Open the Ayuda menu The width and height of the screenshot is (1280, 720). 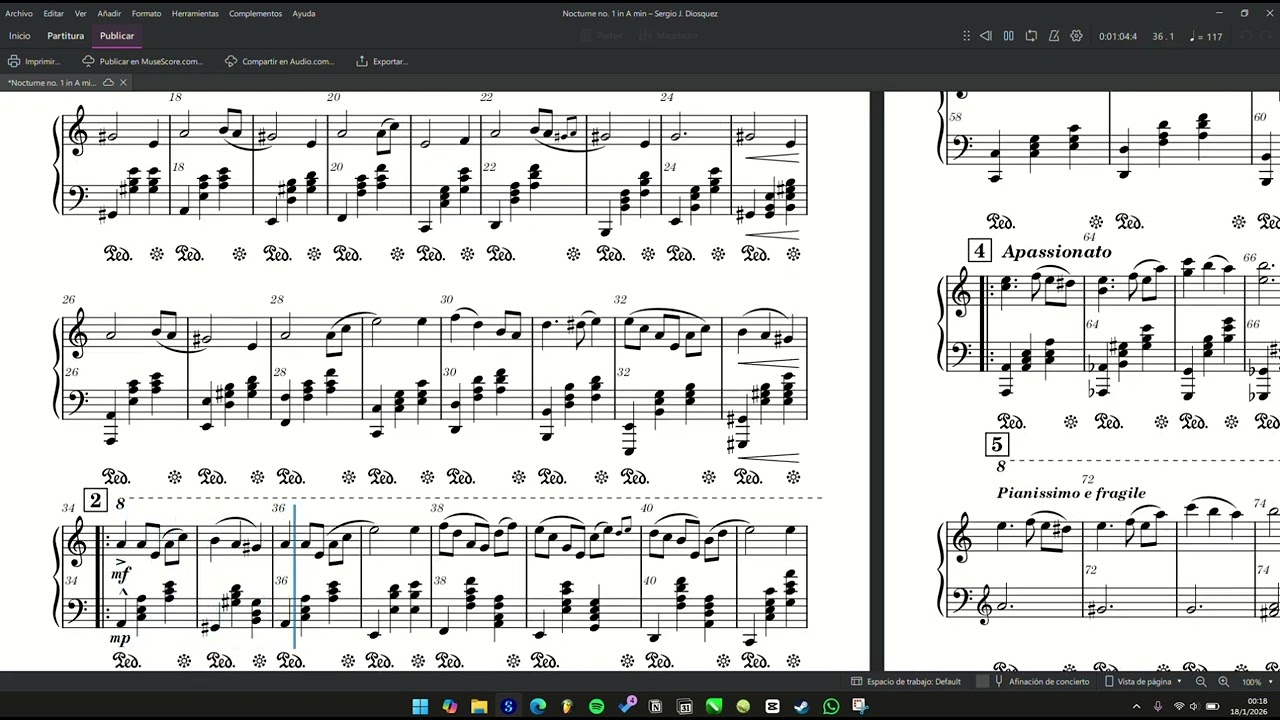pyautogui.click(x=304, y=13)
